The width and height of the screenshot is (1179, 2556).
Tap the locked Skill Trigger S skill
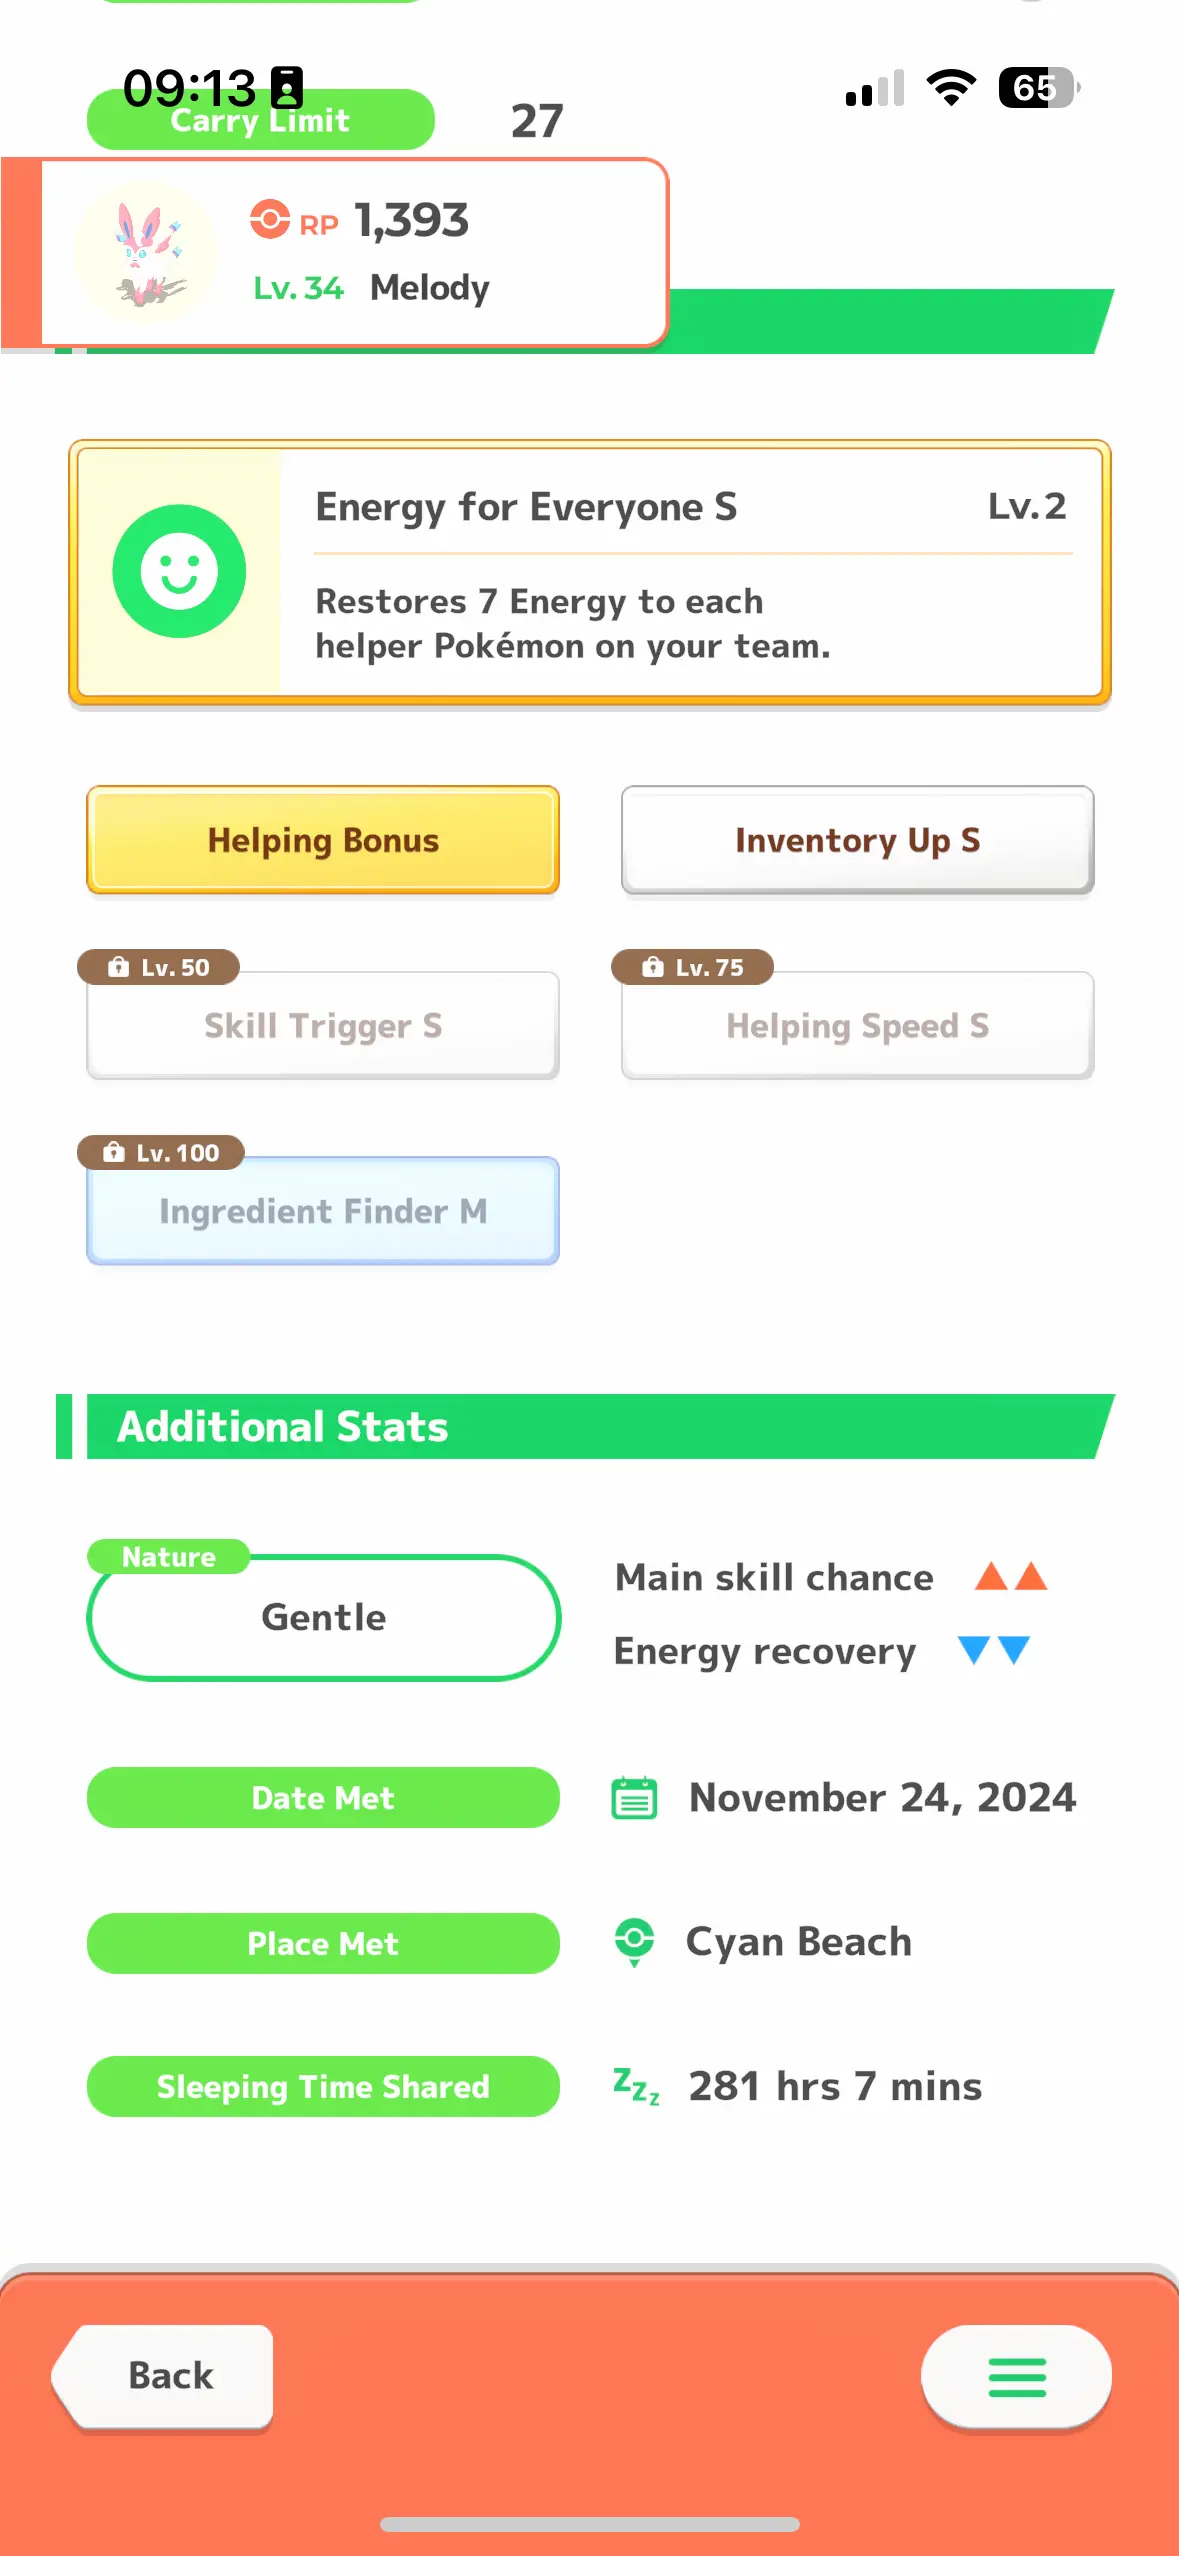click(x=323, y=1025)
